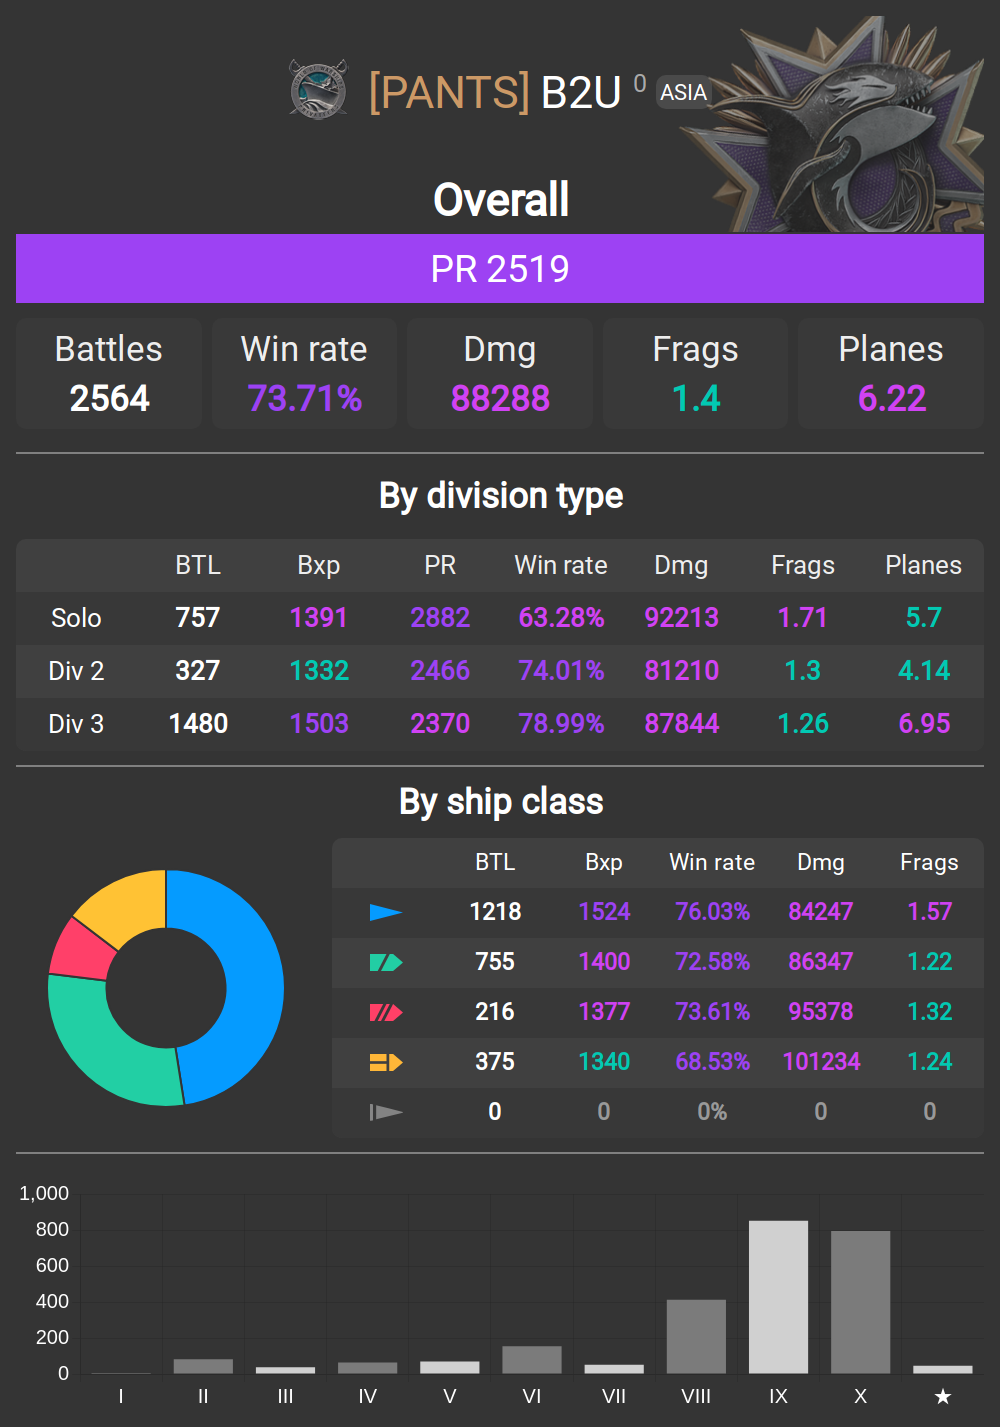Open the [PANTS] clan tag link
Screen dimensions: 1000x1427
click(x=449, y=92)
